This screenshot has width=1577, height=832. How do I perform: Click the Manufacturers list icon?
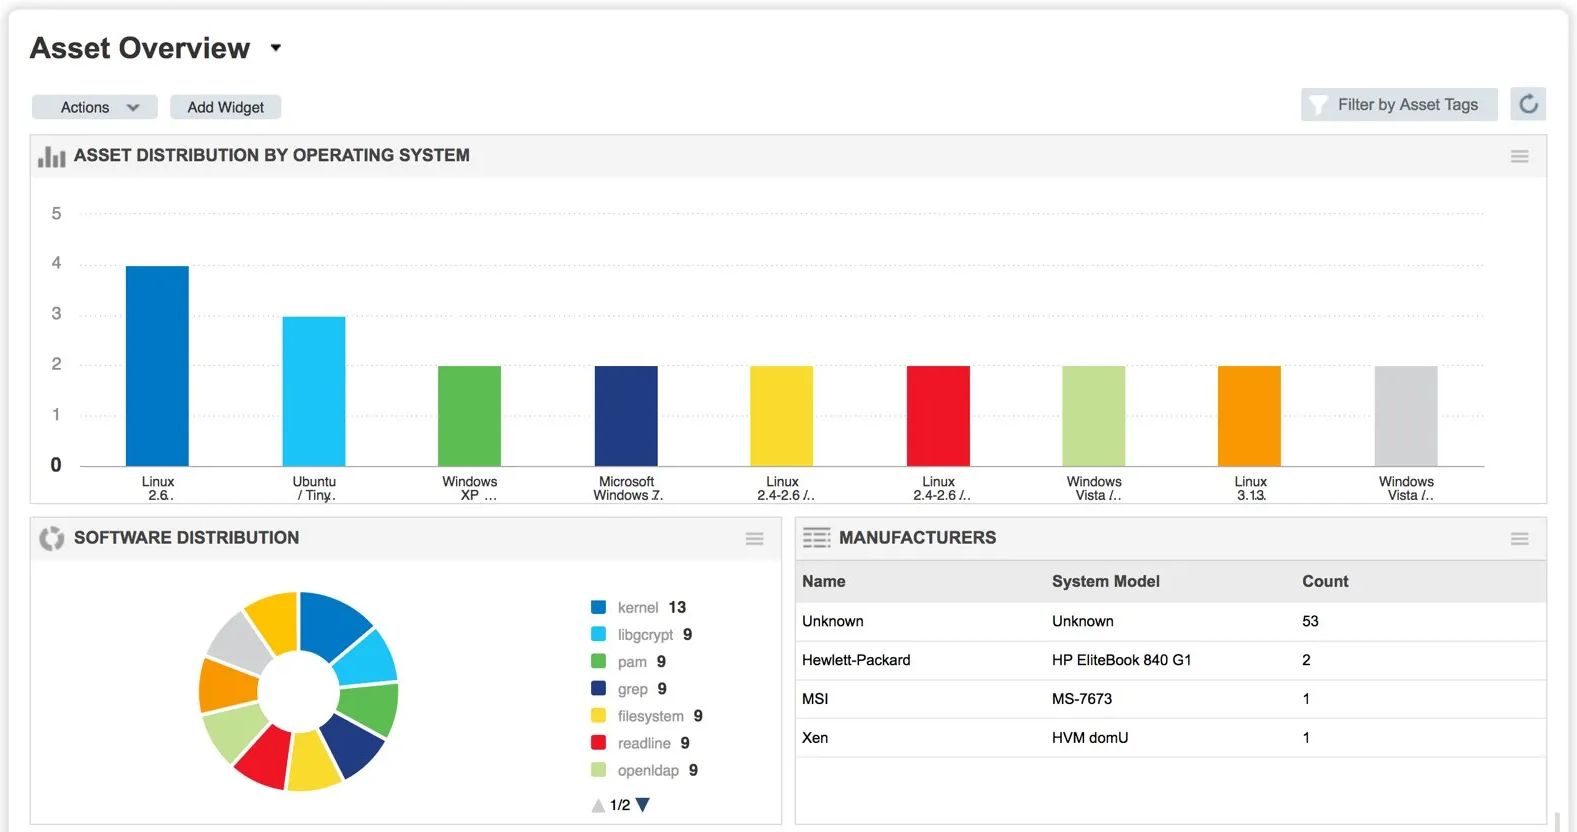pos(816,538)
